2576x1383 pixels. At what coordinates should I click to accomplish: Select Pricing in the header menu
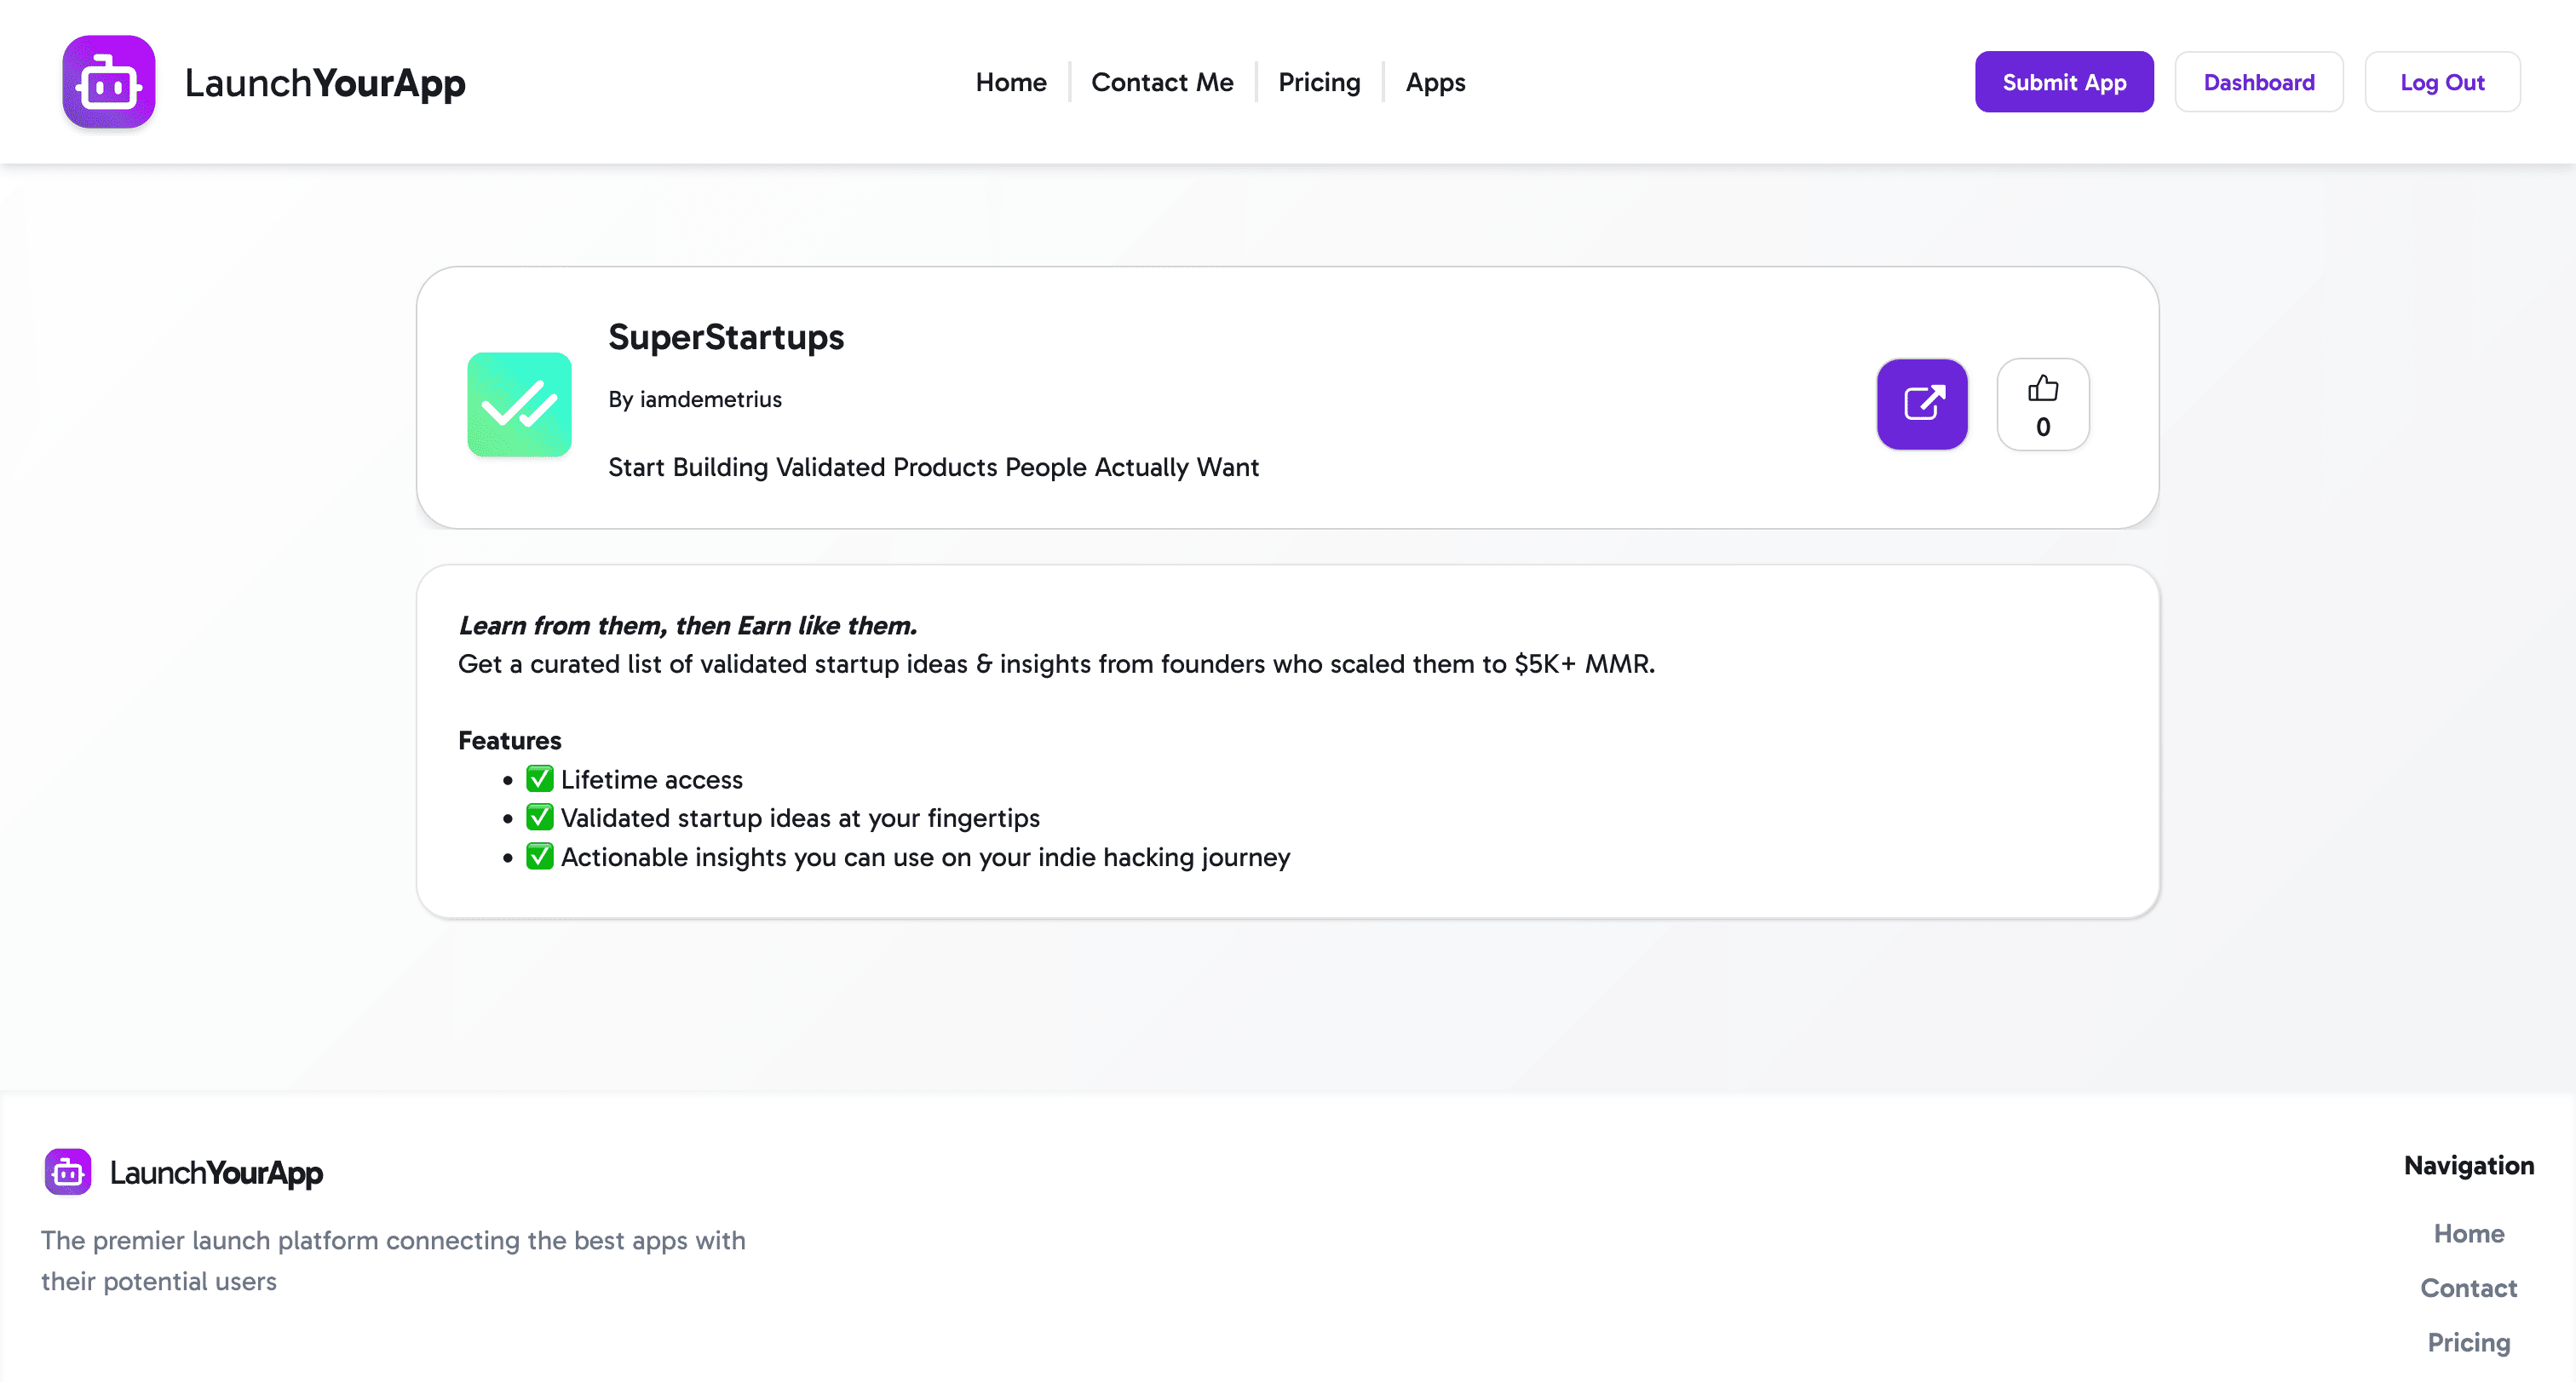tap(1318, 82)
